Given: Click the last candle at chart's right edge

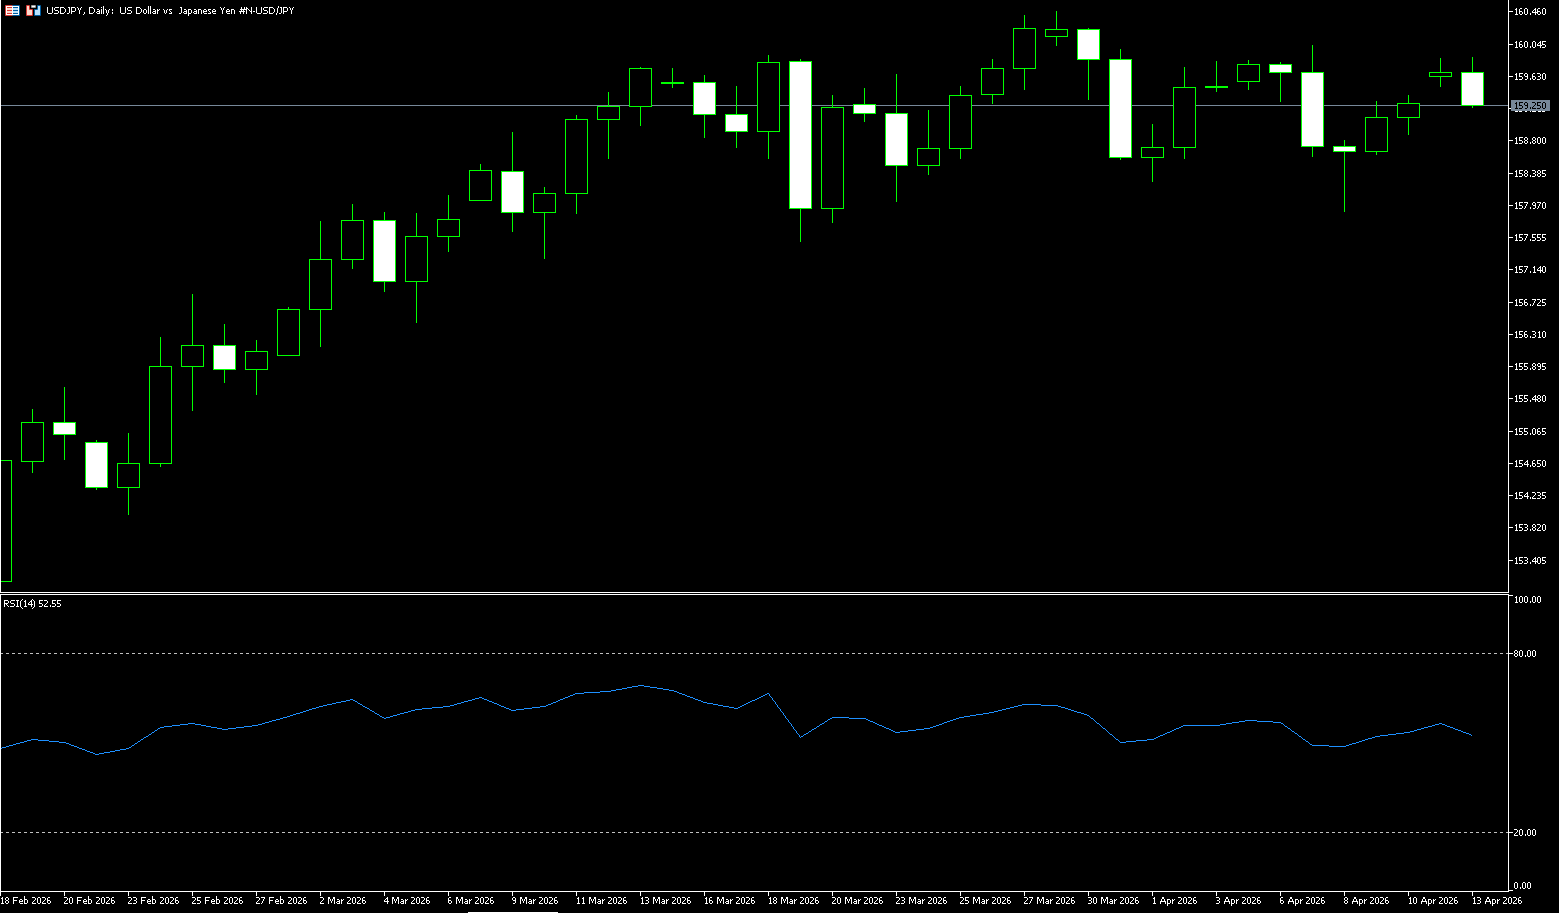Looking at the screenshot, I should point(1472,88).
